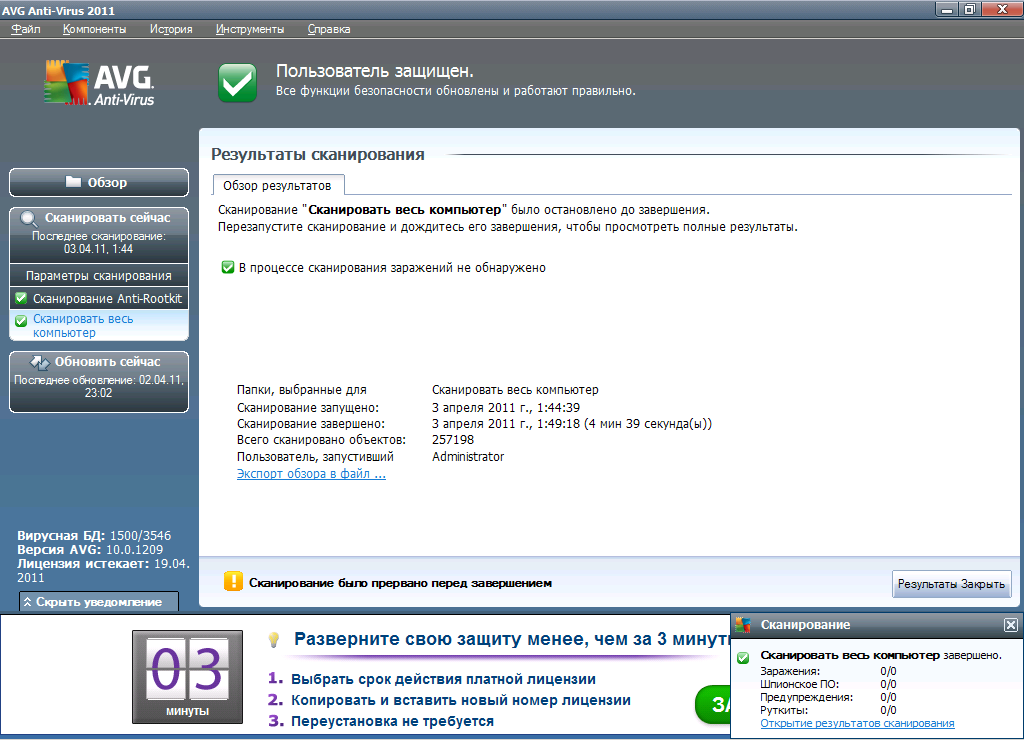Click 'Копировать и вставить новый номер лицензии' text

(460, 701)
